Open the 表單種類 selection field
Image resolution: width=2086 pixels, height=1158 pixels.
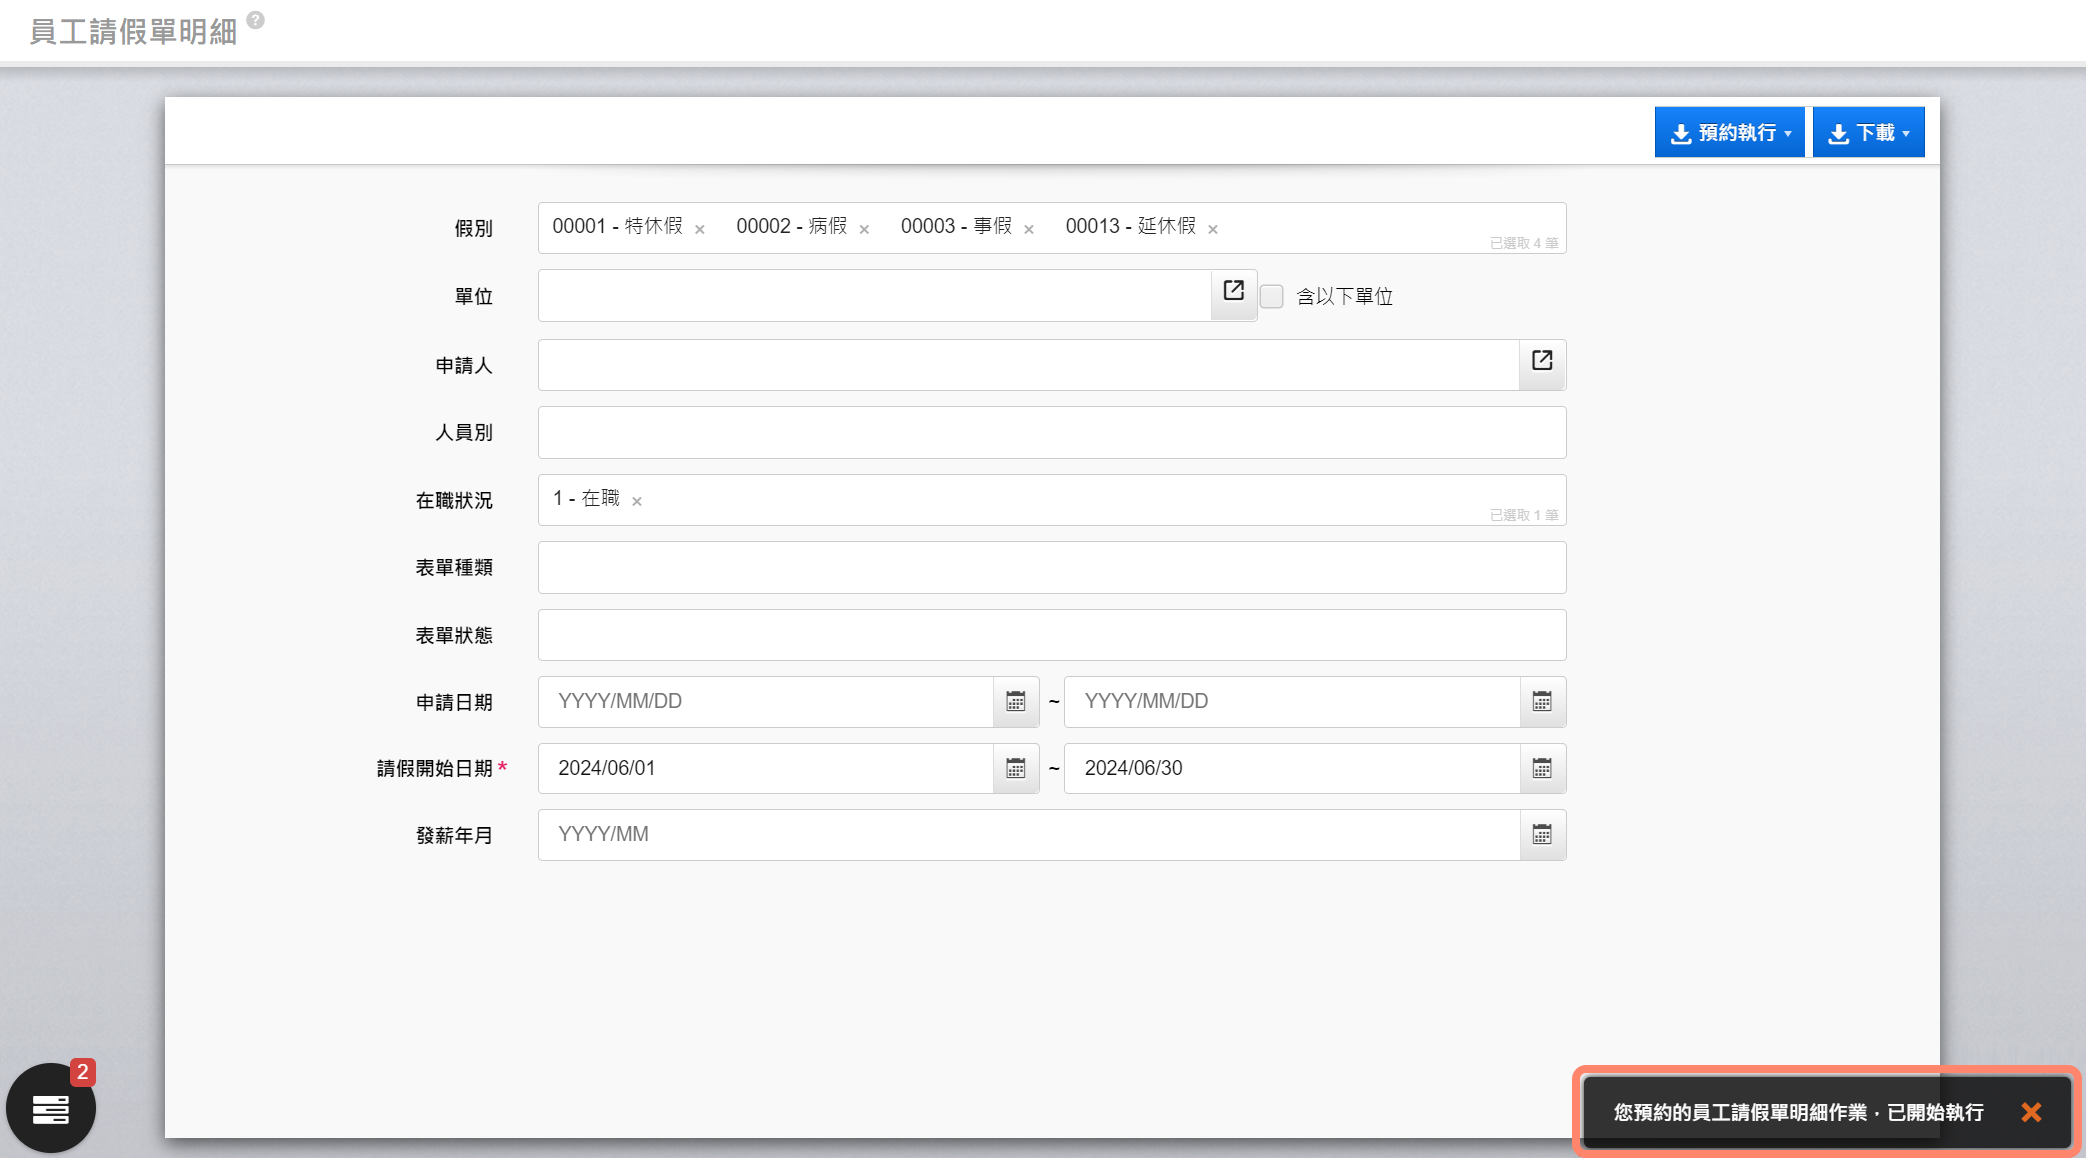coord(1051,568)
